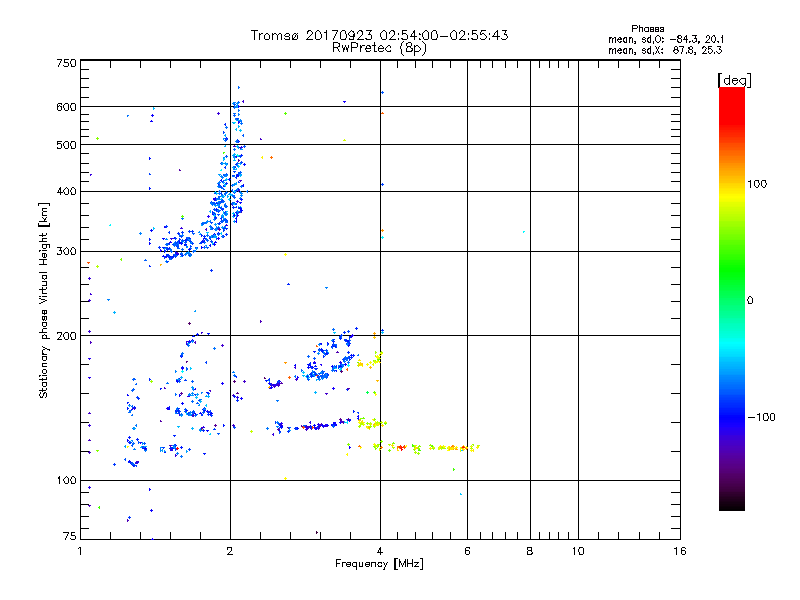Click the 'Frequency [MHz]' axis label
Viewport: 800px width, 600px height.
(379, 564)
